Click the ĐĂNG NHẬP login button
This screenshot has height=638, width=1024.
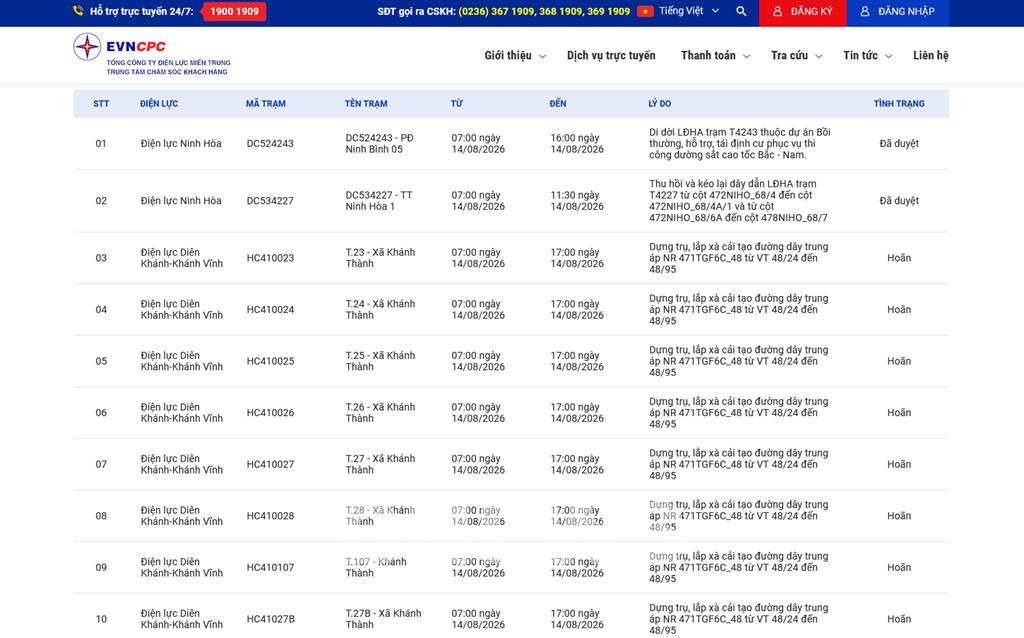point(898,12)
